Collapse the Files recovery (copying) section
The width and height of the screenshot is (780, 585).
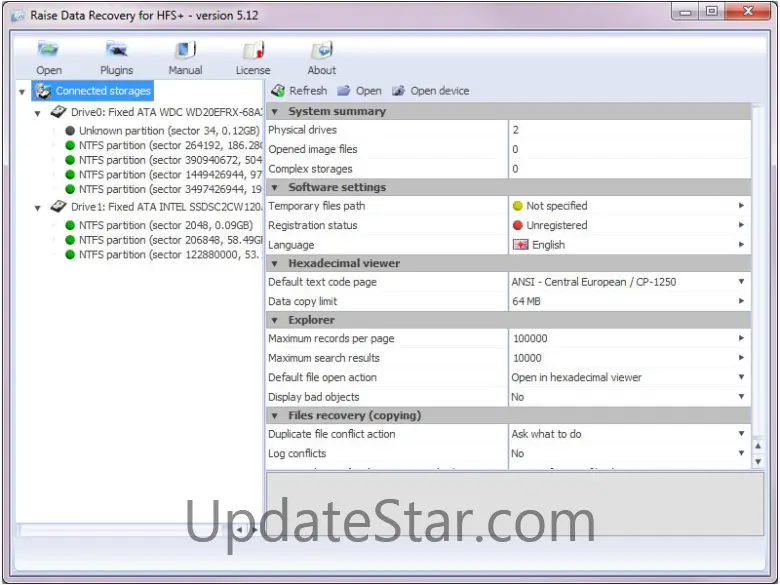click(275, 415)
